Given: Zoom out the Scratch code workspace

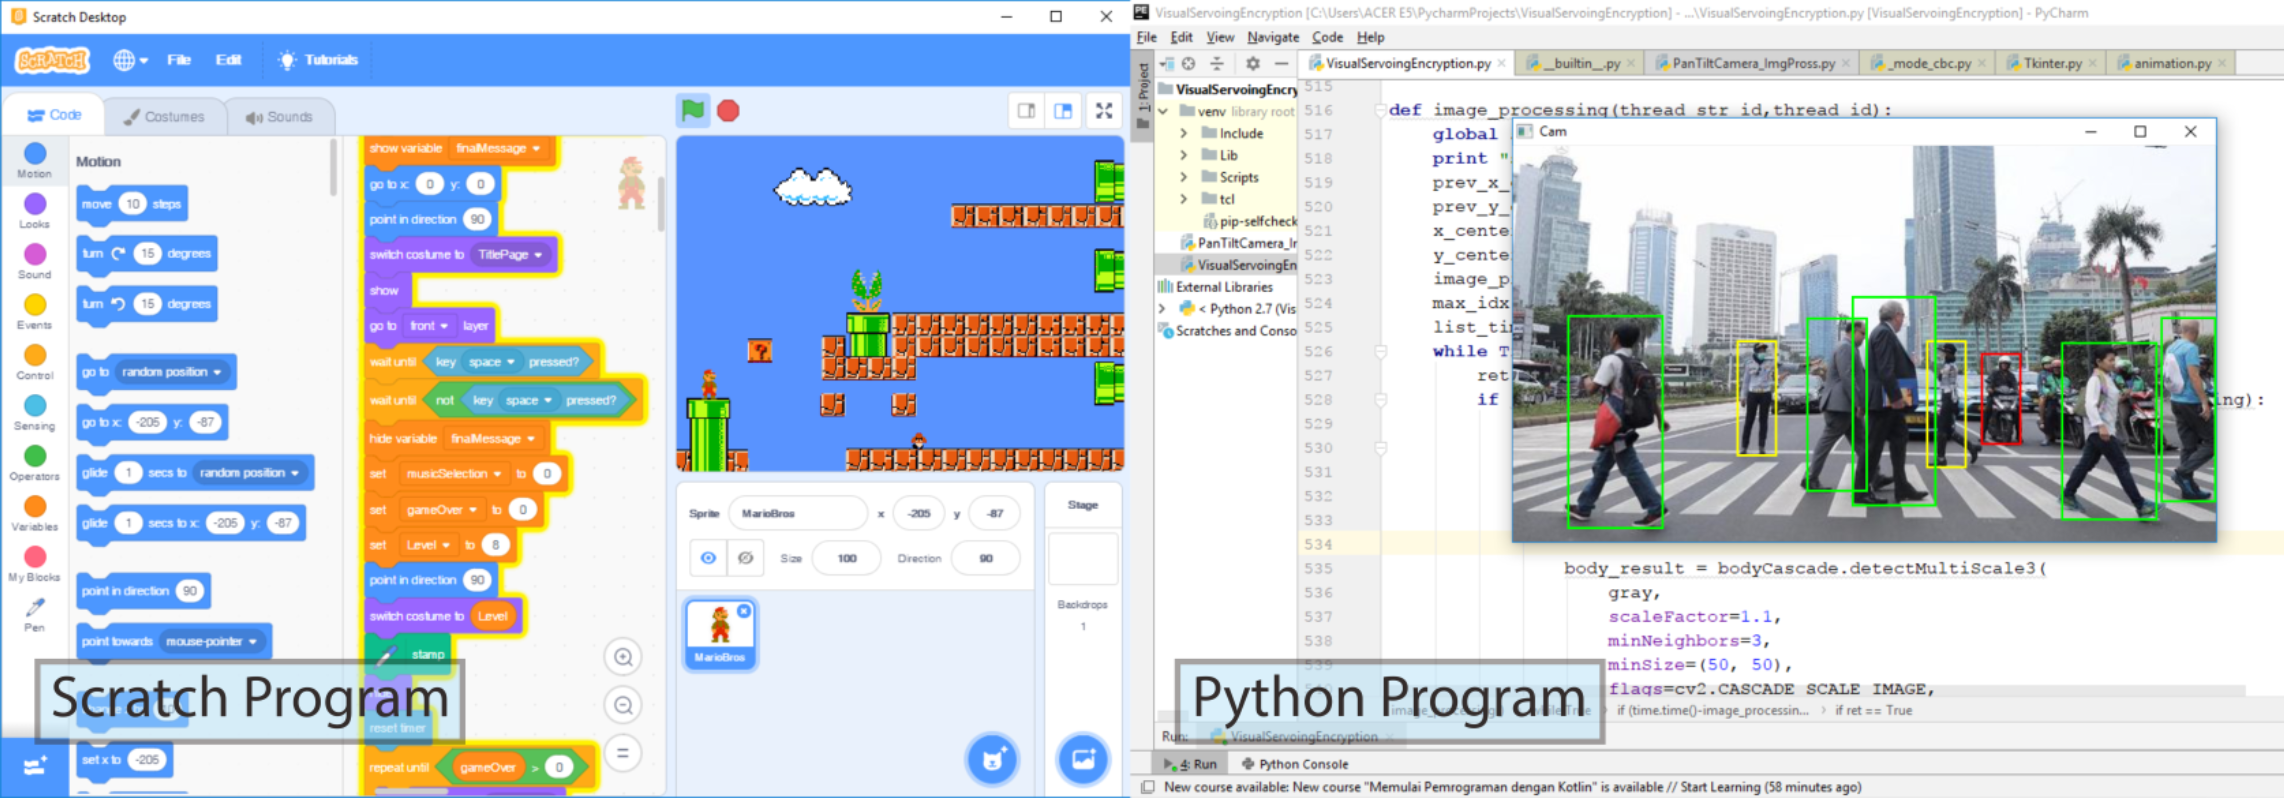Looking at the screenshot, I should click(x=623, y=705).
